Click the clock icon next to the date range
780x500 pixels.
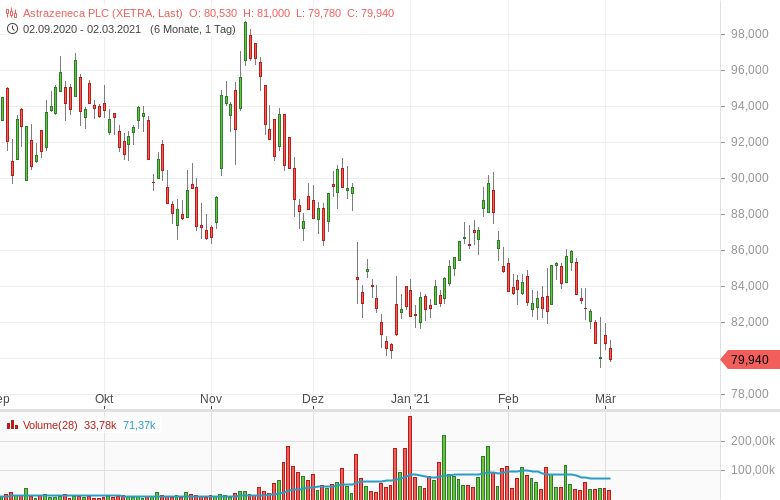tap(12, 29)
